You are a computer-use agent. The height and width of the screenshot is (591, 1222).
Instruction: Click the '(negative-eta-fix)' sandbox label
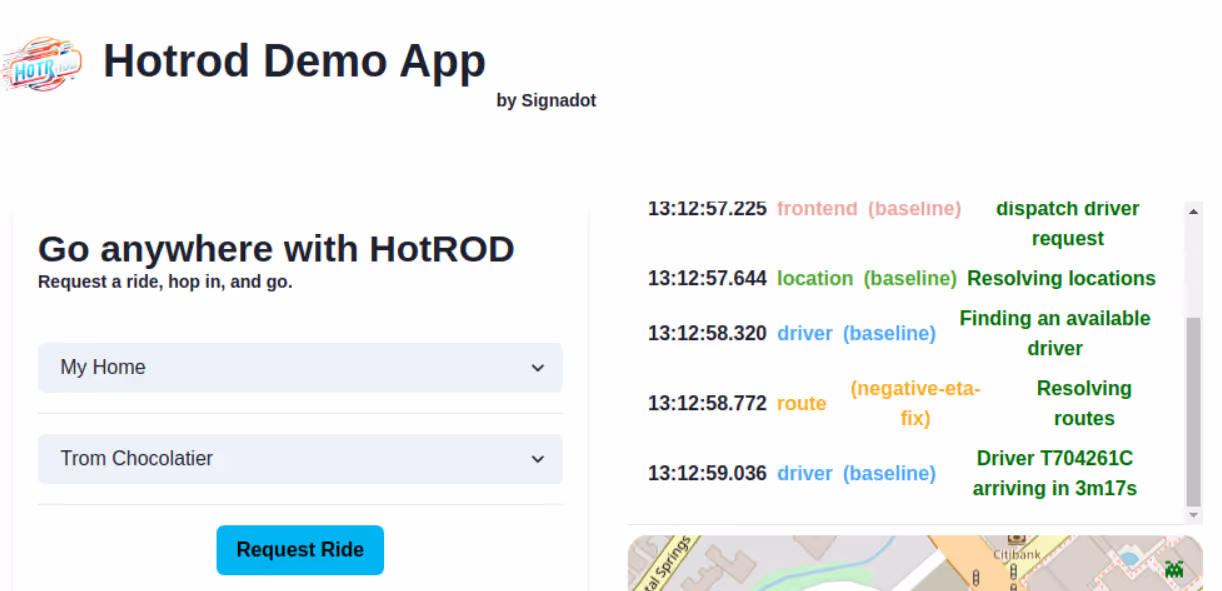click(915, 403)
